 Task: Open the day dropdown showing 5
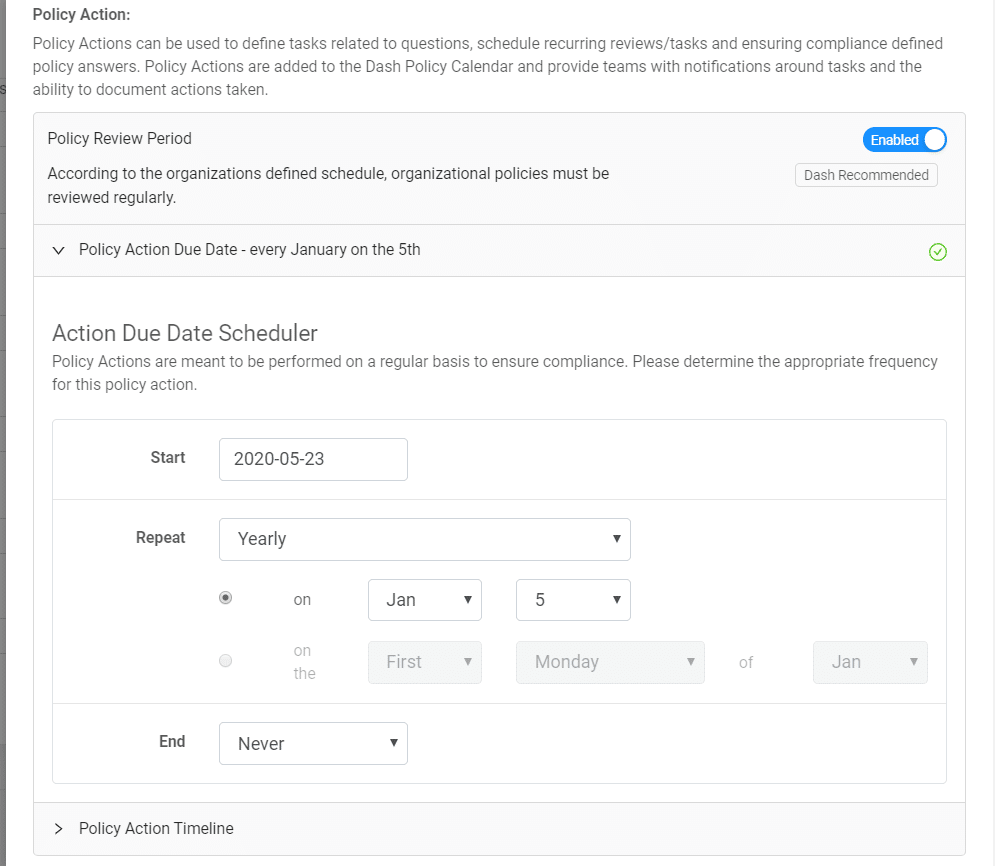point(573,600)
